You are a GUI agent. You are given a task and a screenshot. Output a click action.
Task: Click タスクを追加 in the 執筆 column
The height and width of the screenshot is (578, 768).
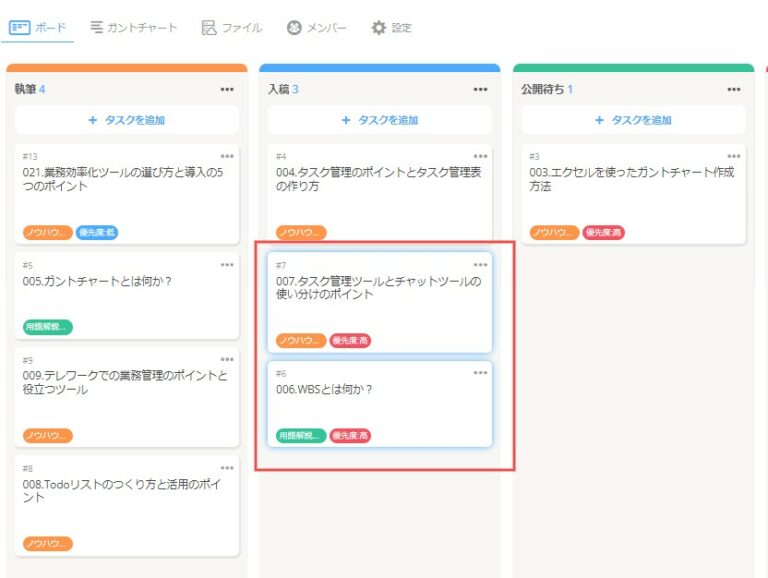127,120
